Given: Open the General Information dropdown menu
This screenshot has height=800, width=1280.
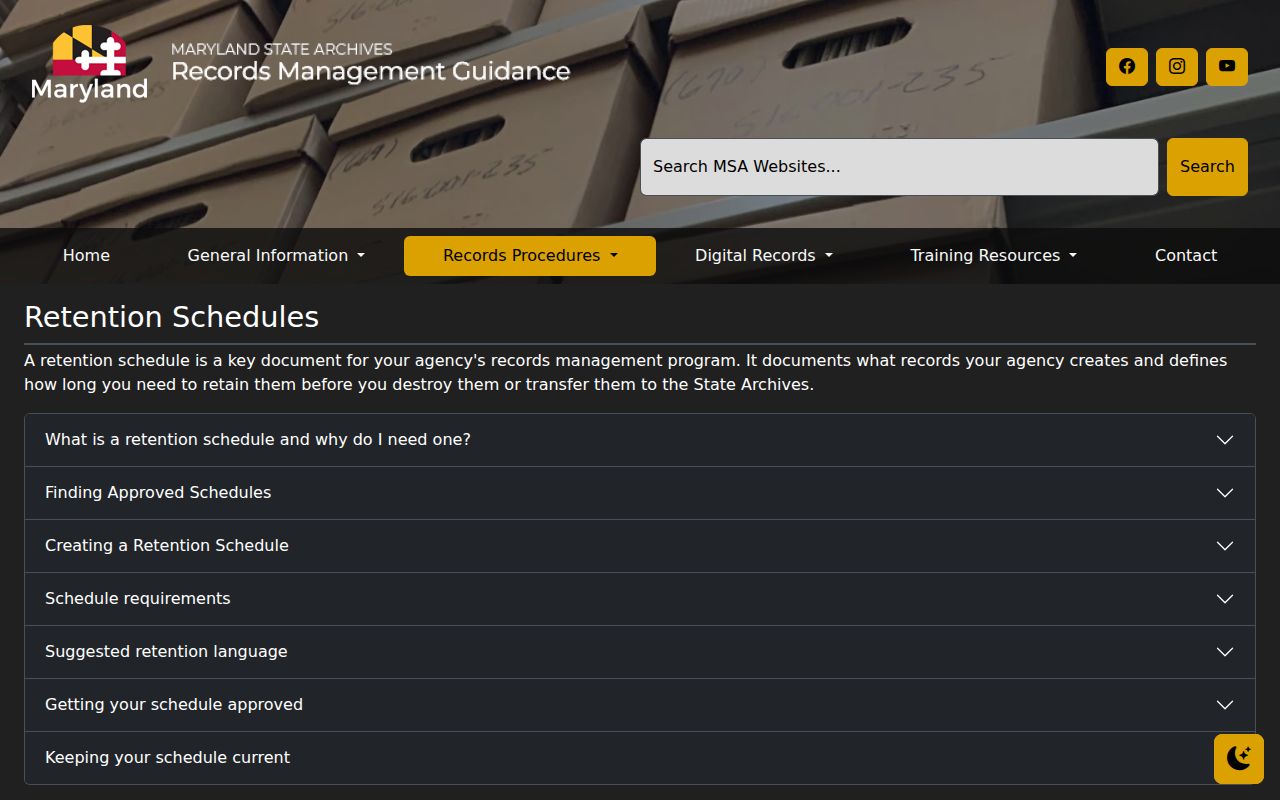Looking at the screenshot, I should click(276, 256).
